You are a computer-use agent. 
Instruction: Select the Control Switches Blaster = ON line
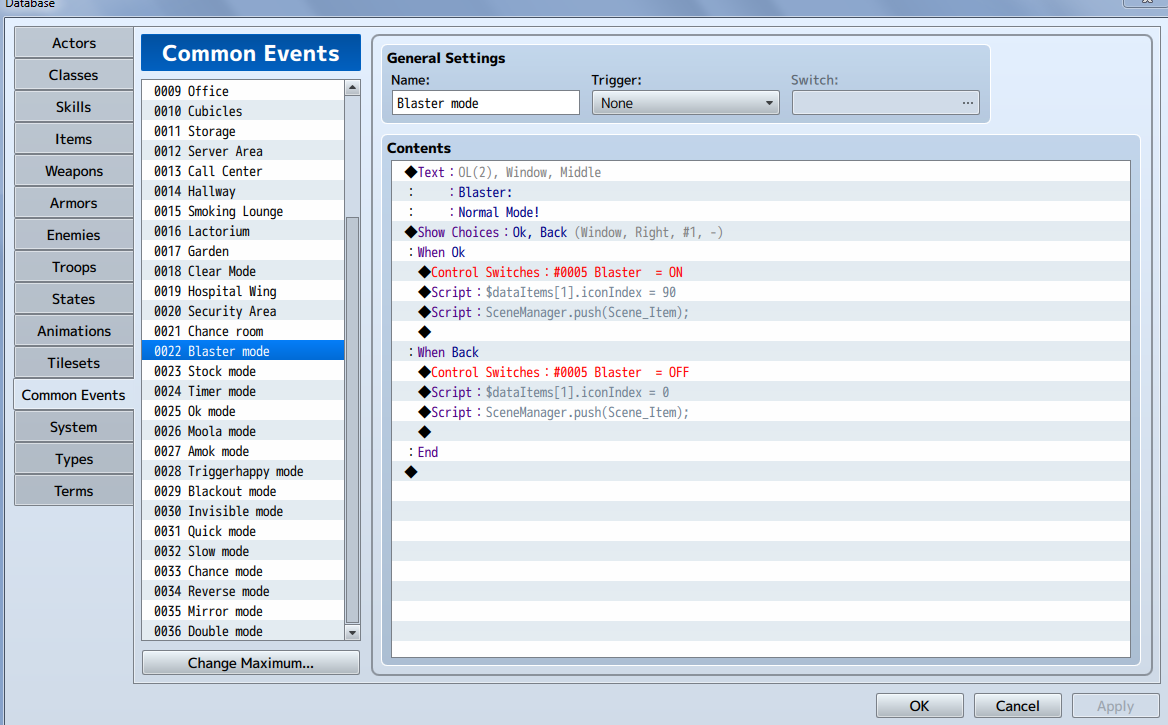(761, 273)
